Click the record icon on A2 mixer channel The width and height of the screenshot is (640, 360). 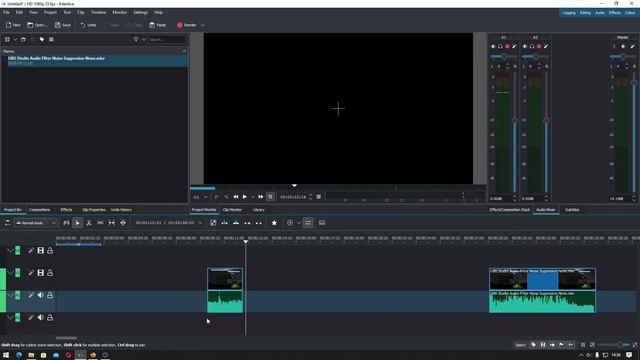click(539, 47)
